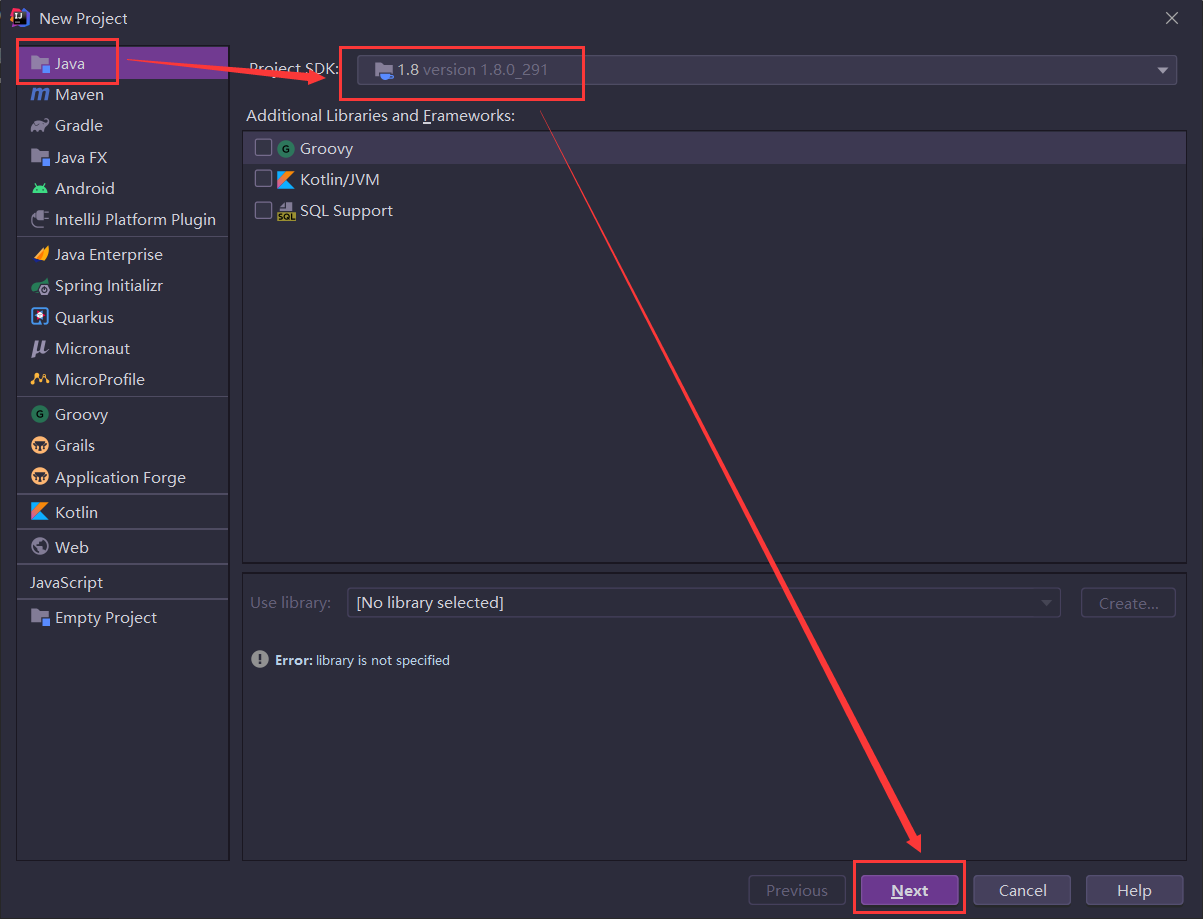Click the 'SQL Support' row text
The height and width of the screenshot is (919, 1203).
click(347, 211)
